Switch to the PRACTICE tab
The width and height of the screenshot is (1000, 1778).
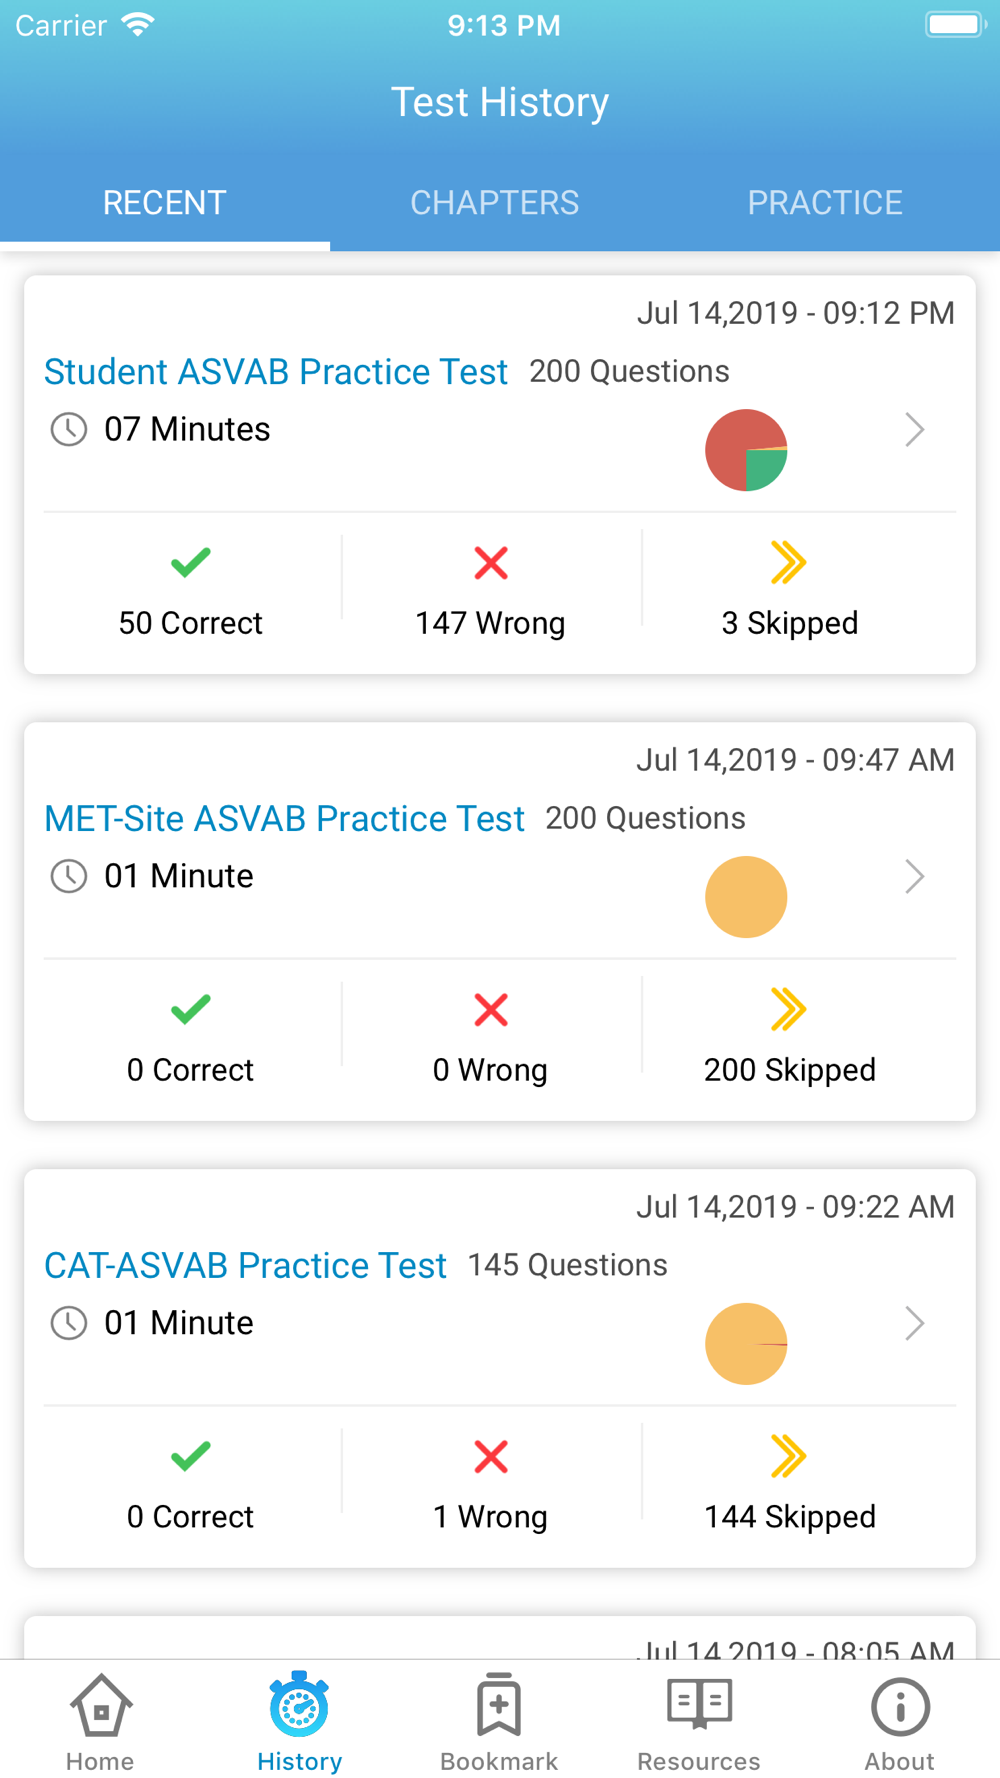(x=825, y=203)
